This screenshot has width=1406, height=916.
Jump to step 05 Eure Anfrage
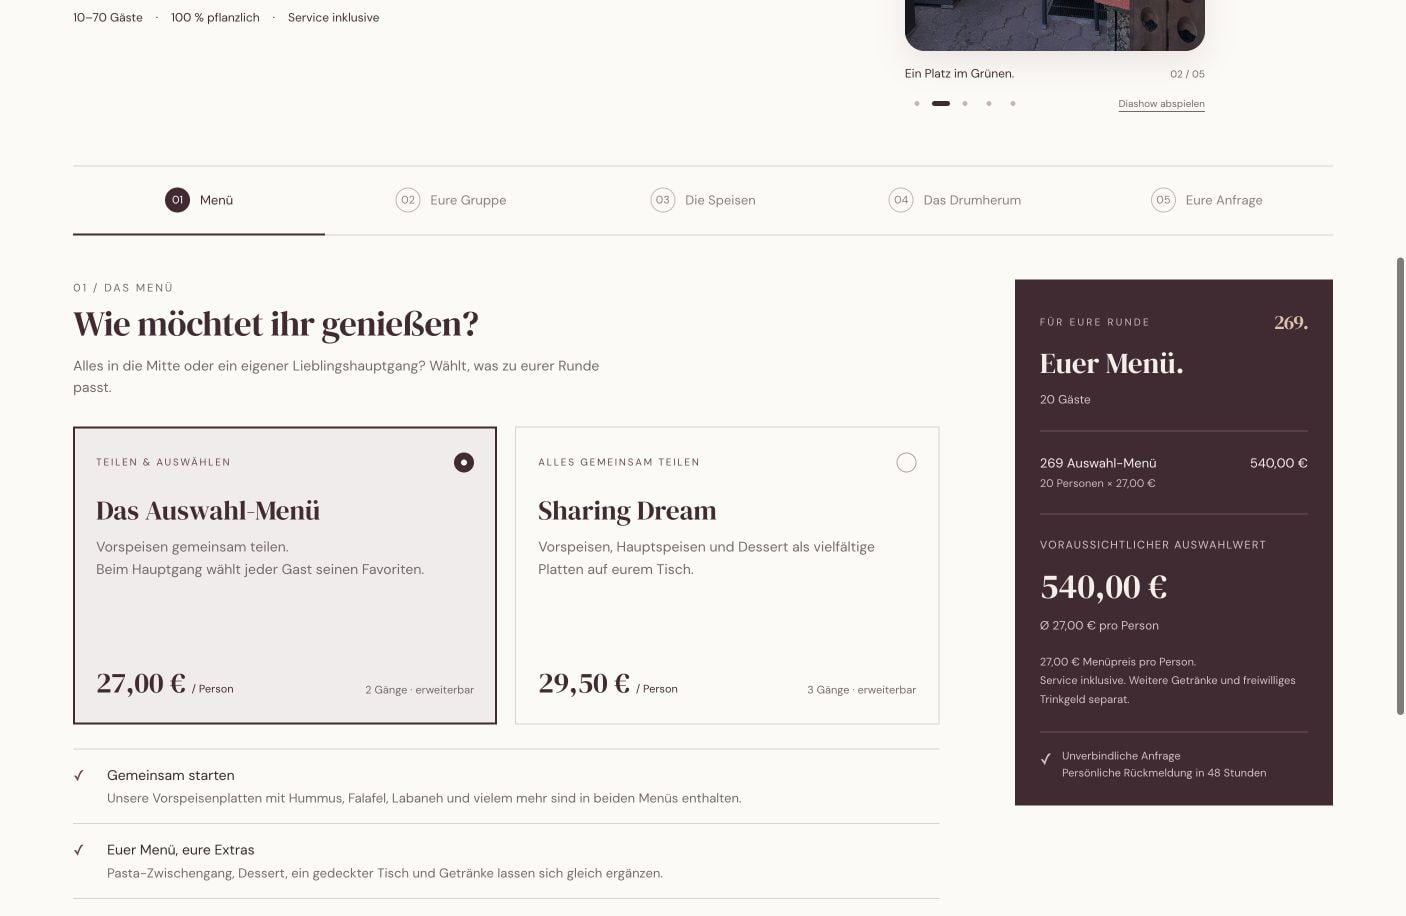coord(1207,200)
